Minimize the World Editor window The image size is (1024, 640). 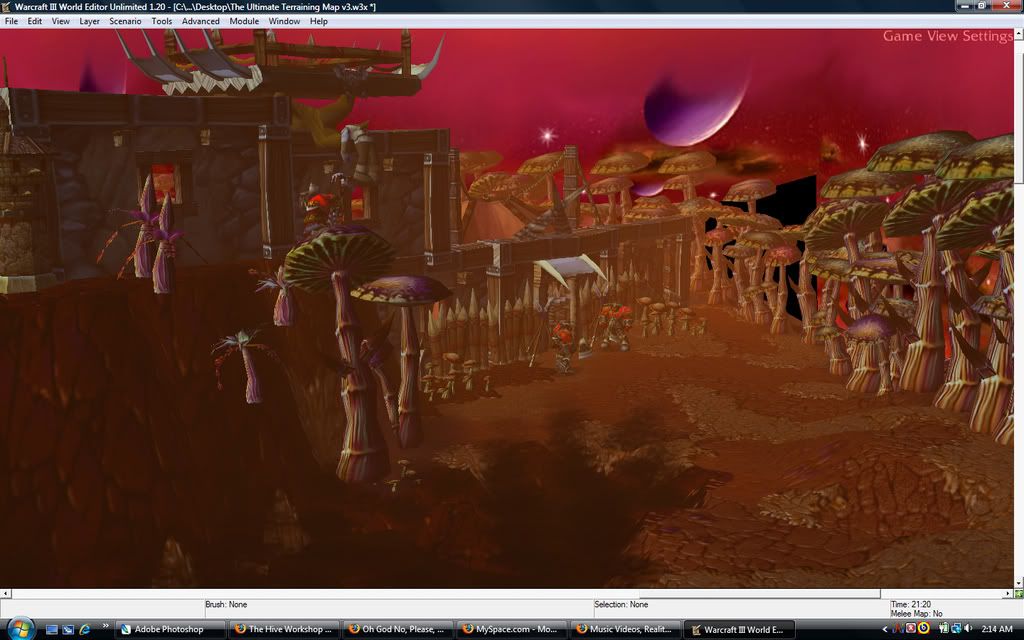(x=965, y=6)
